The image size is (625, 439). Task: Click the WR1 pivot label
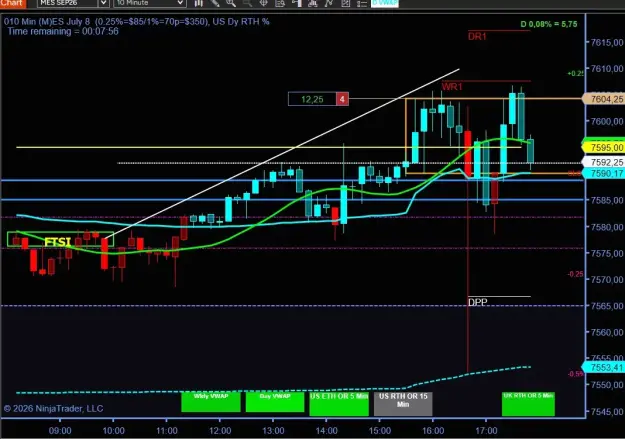pos(452,87)
